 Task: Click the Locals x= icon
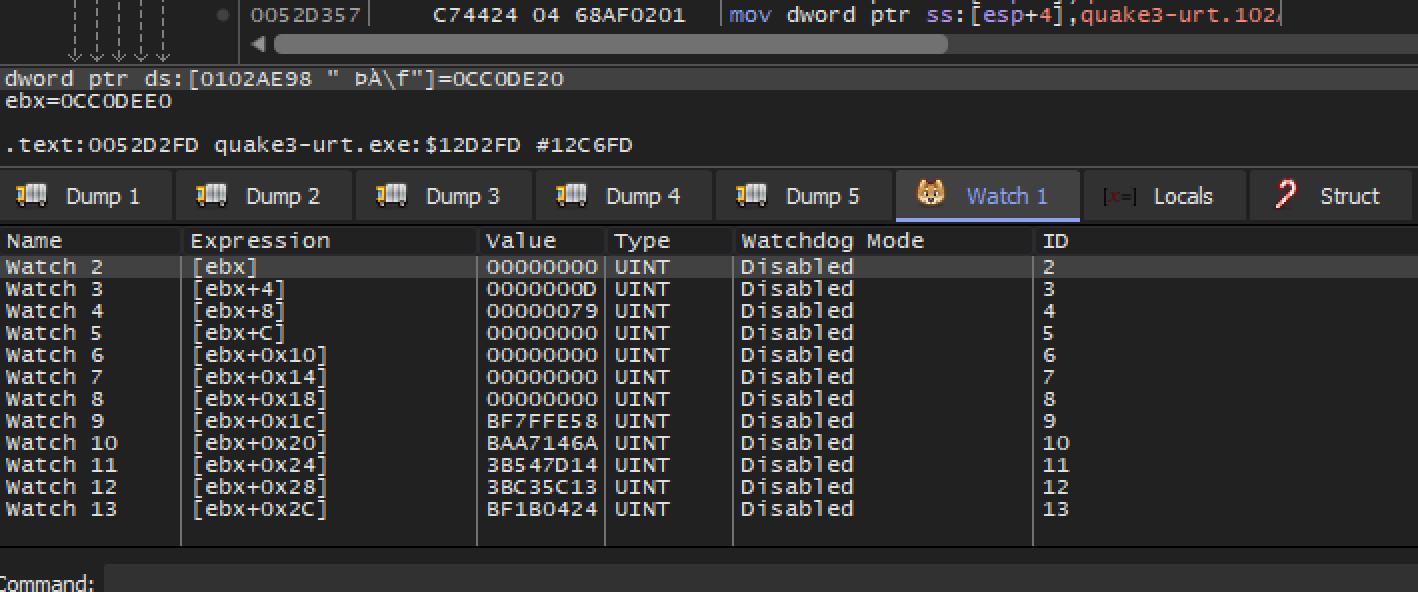1119,197
